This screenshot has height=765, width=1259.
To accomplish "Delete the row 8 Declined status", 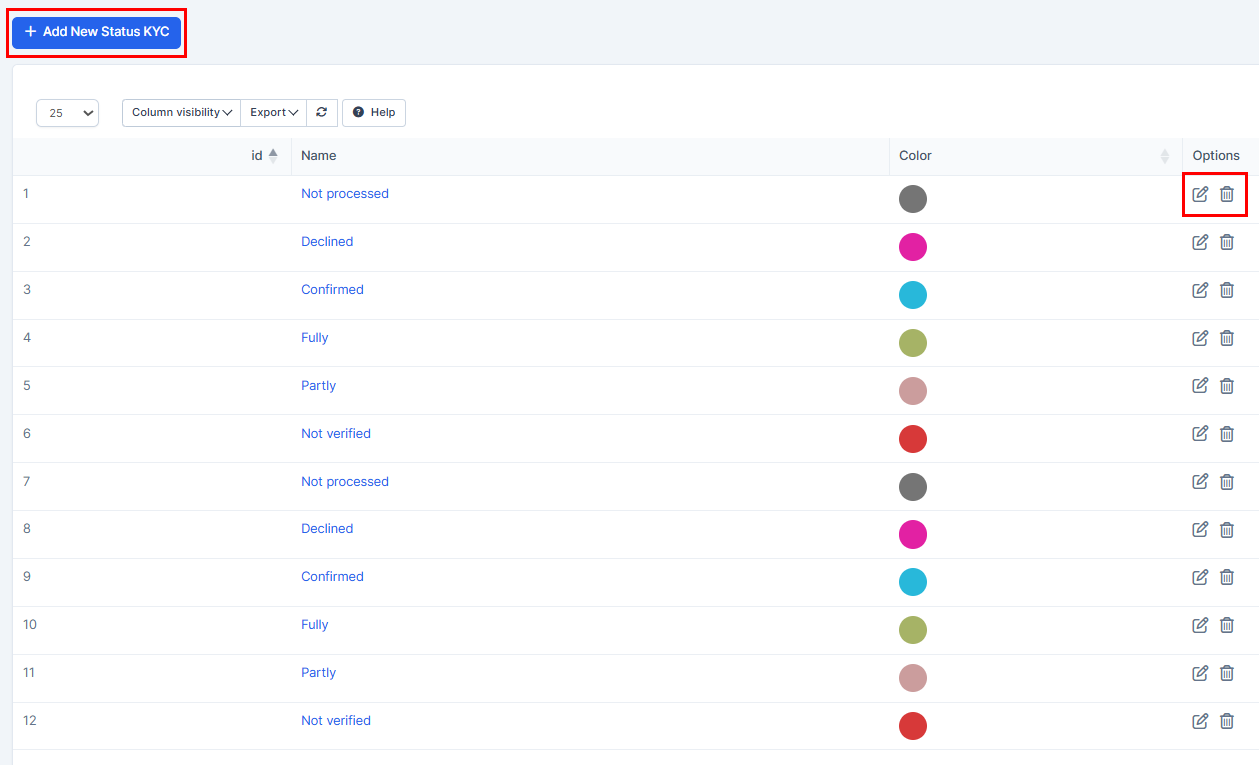I will click(x=1227, y=529).
